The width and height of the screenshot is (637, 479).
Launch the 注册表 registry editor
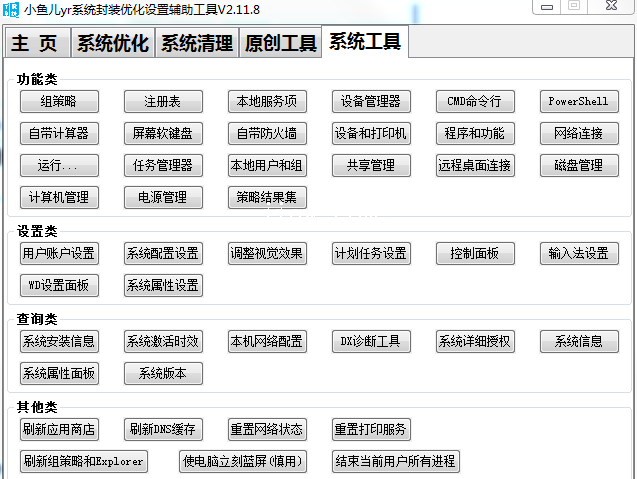pos(163,102)
